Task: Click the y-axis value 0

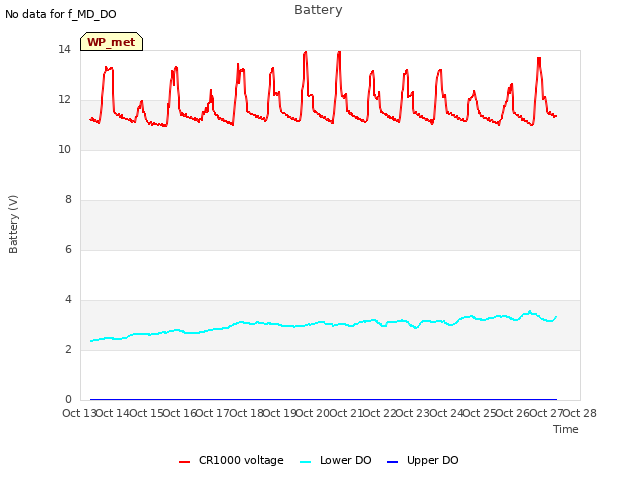Action: pyautogui.click(x=68, y=399)
